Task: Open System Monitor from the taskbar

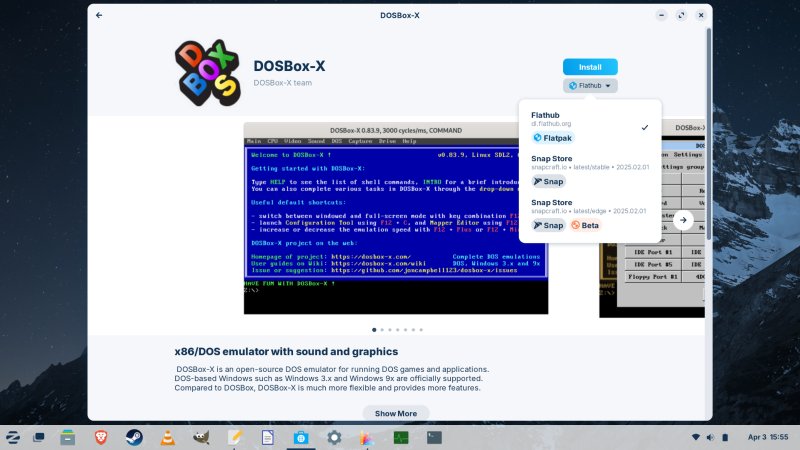Action: coord(401,437)
